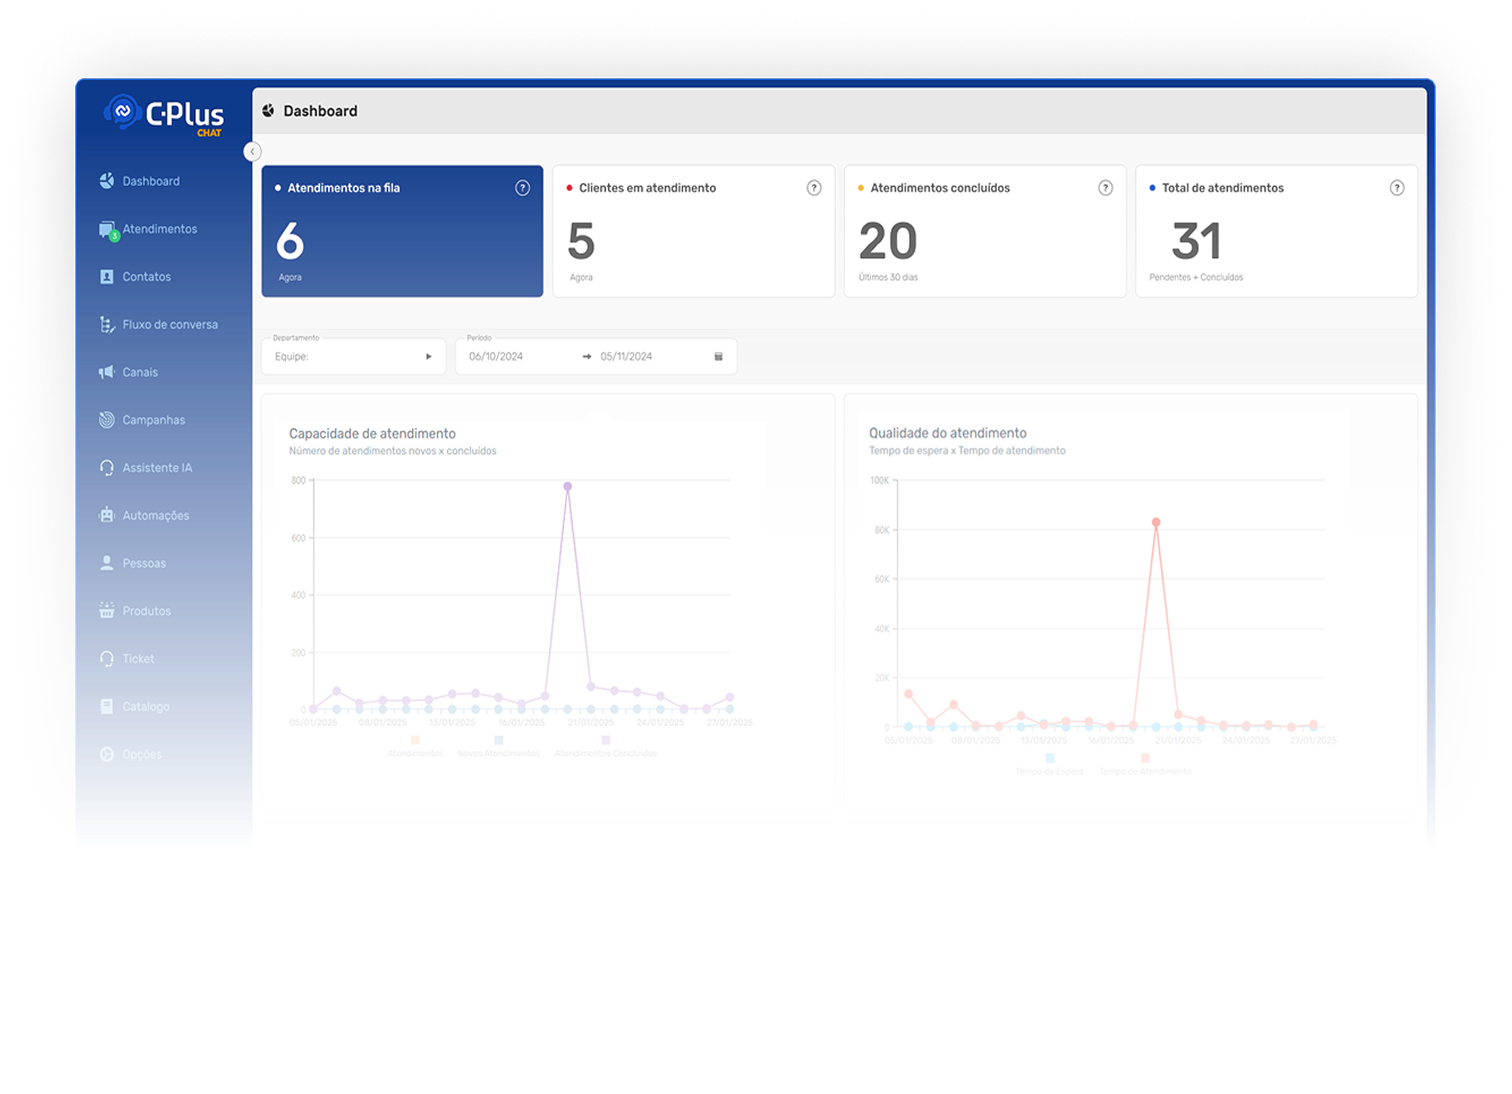Expand the Equipe department dropdown
This screenshot has width=1512, height=1094.
[x=353, y=356]
